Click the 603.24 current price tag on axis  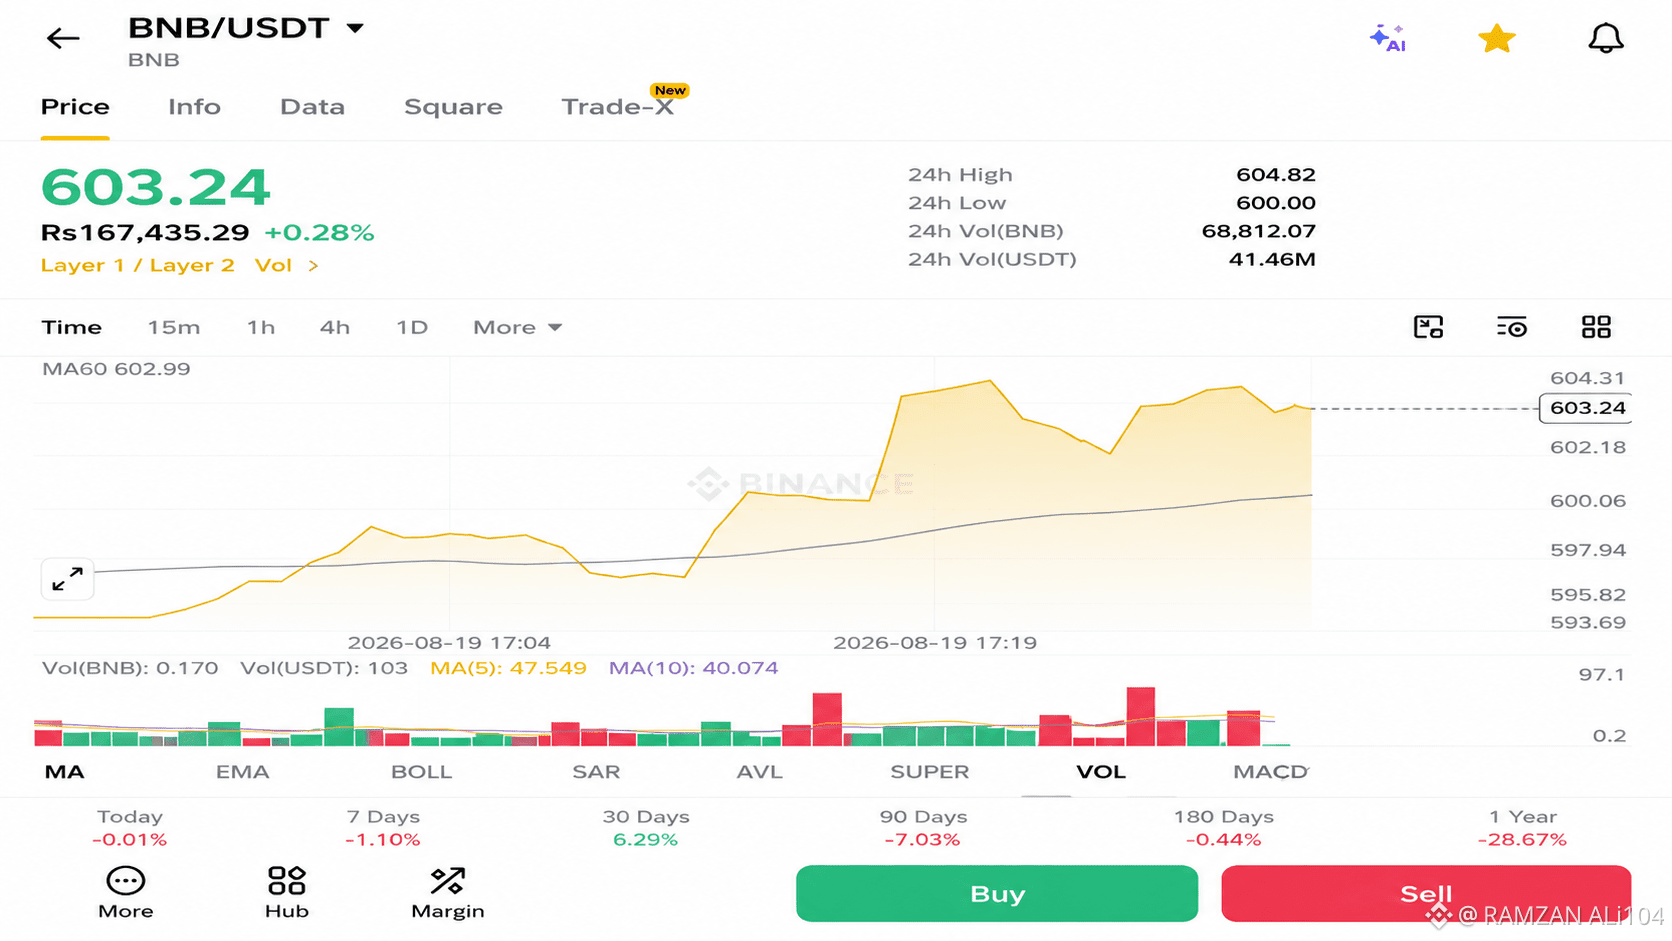coord(1586,408)
